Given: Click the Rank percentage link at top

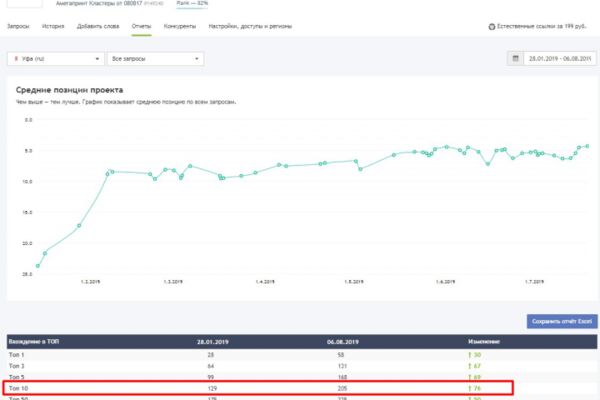Looking at the screenshot, I should coord(192,3).
